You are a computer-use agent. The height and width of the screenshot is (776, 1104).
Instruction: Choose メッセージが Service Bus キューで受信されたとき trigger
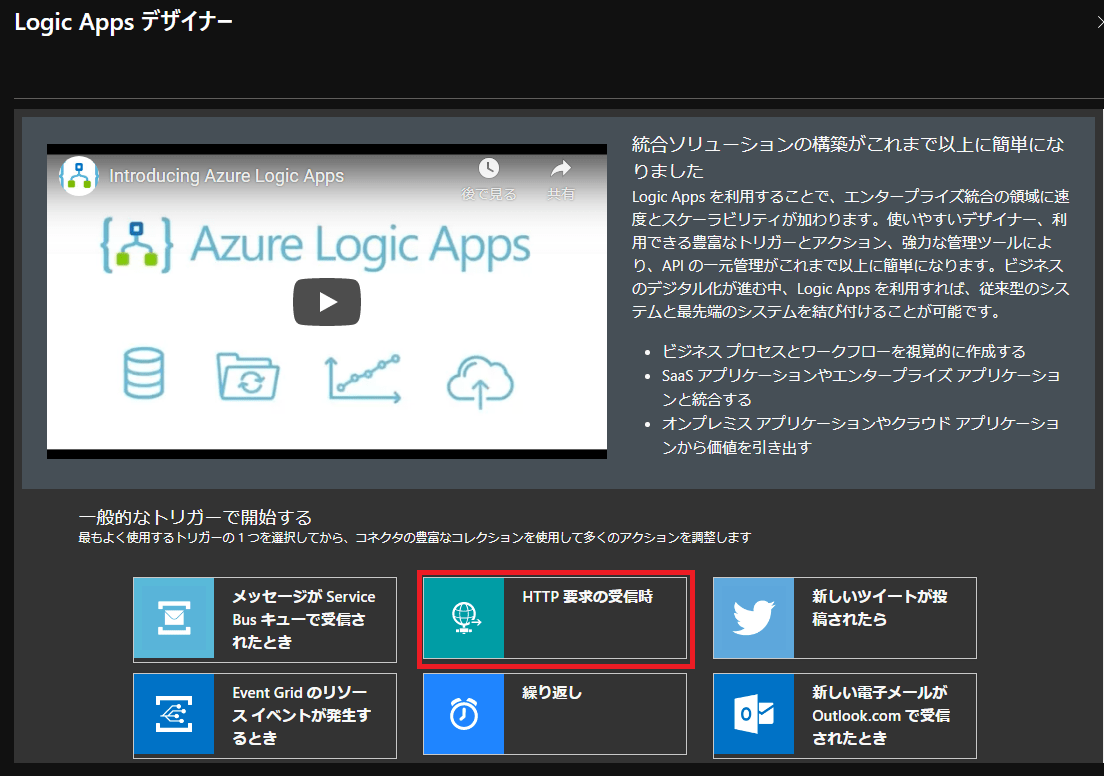(265, 620)
